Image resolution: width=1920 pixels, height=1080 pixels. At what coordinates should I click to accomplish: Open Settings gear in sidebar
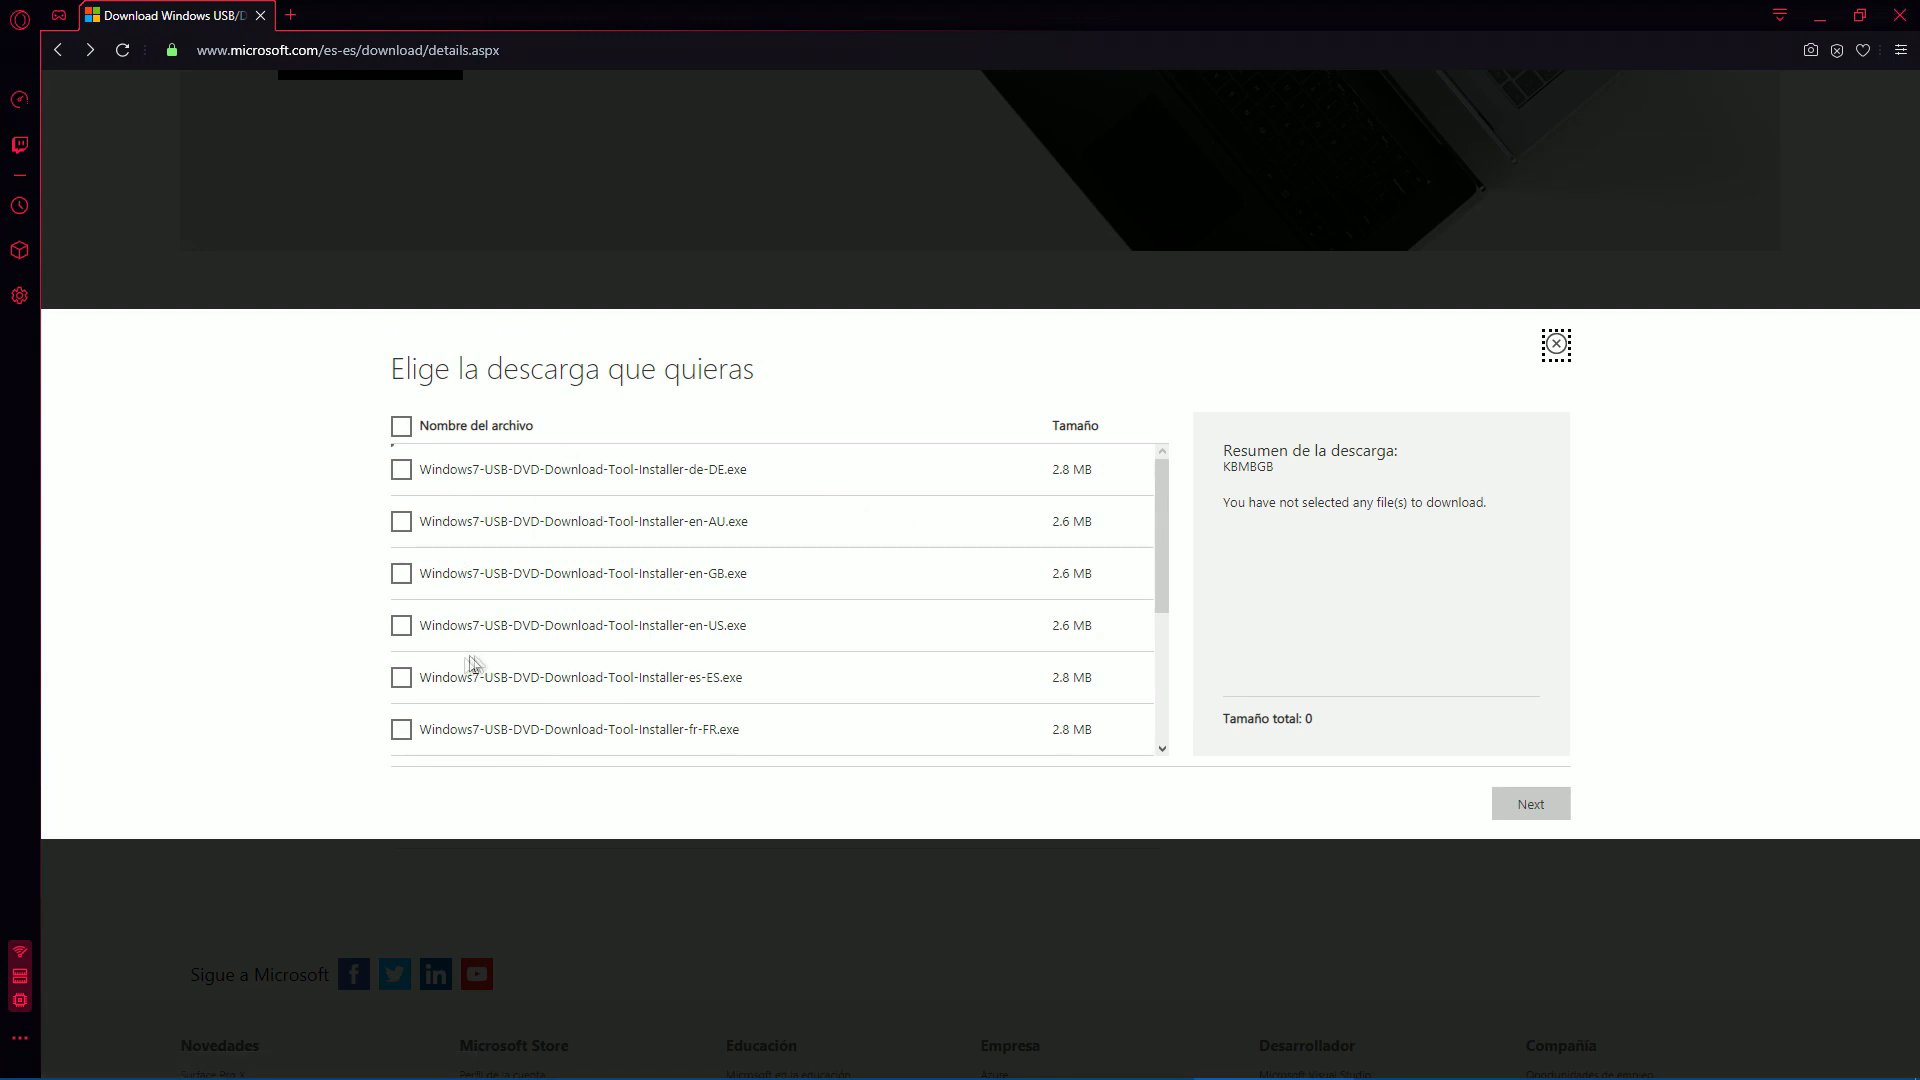click(20, 296)
